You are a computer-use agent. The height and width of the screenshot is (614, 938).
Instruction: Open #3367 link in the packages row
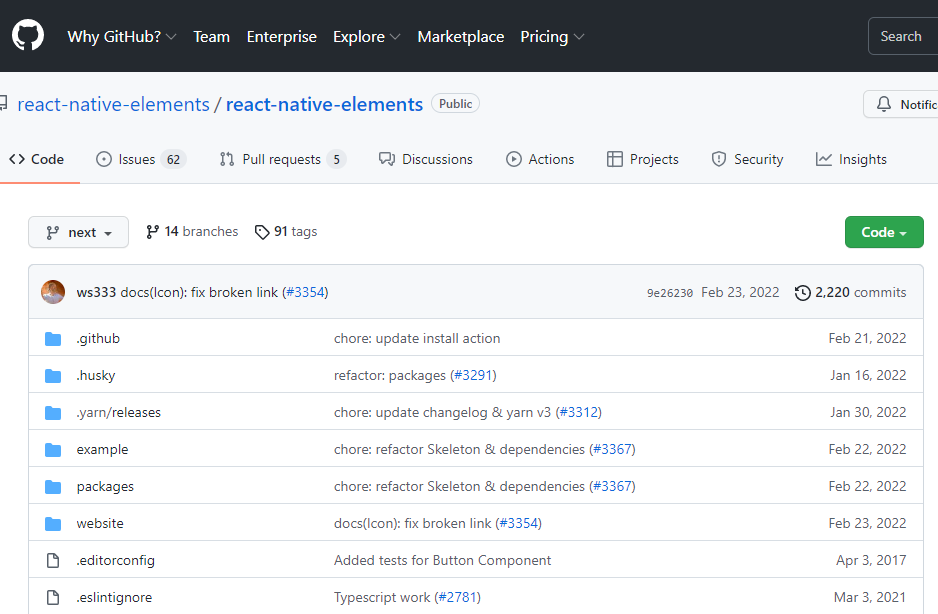613,487
